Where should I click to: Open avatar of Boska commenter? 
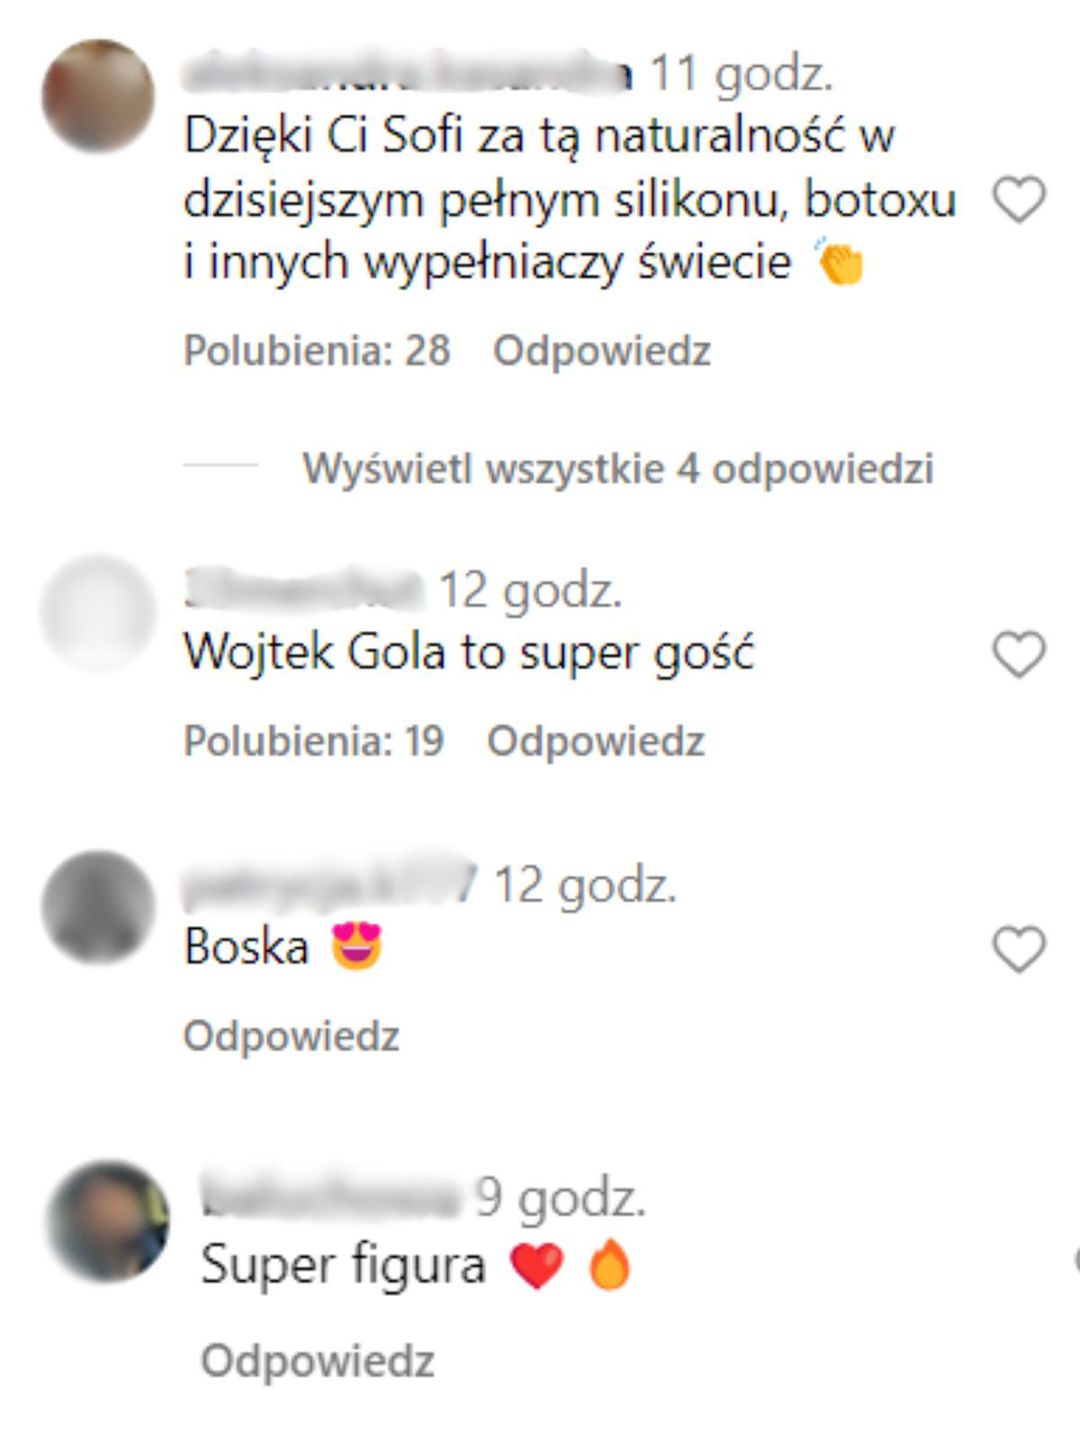point(98,907)
